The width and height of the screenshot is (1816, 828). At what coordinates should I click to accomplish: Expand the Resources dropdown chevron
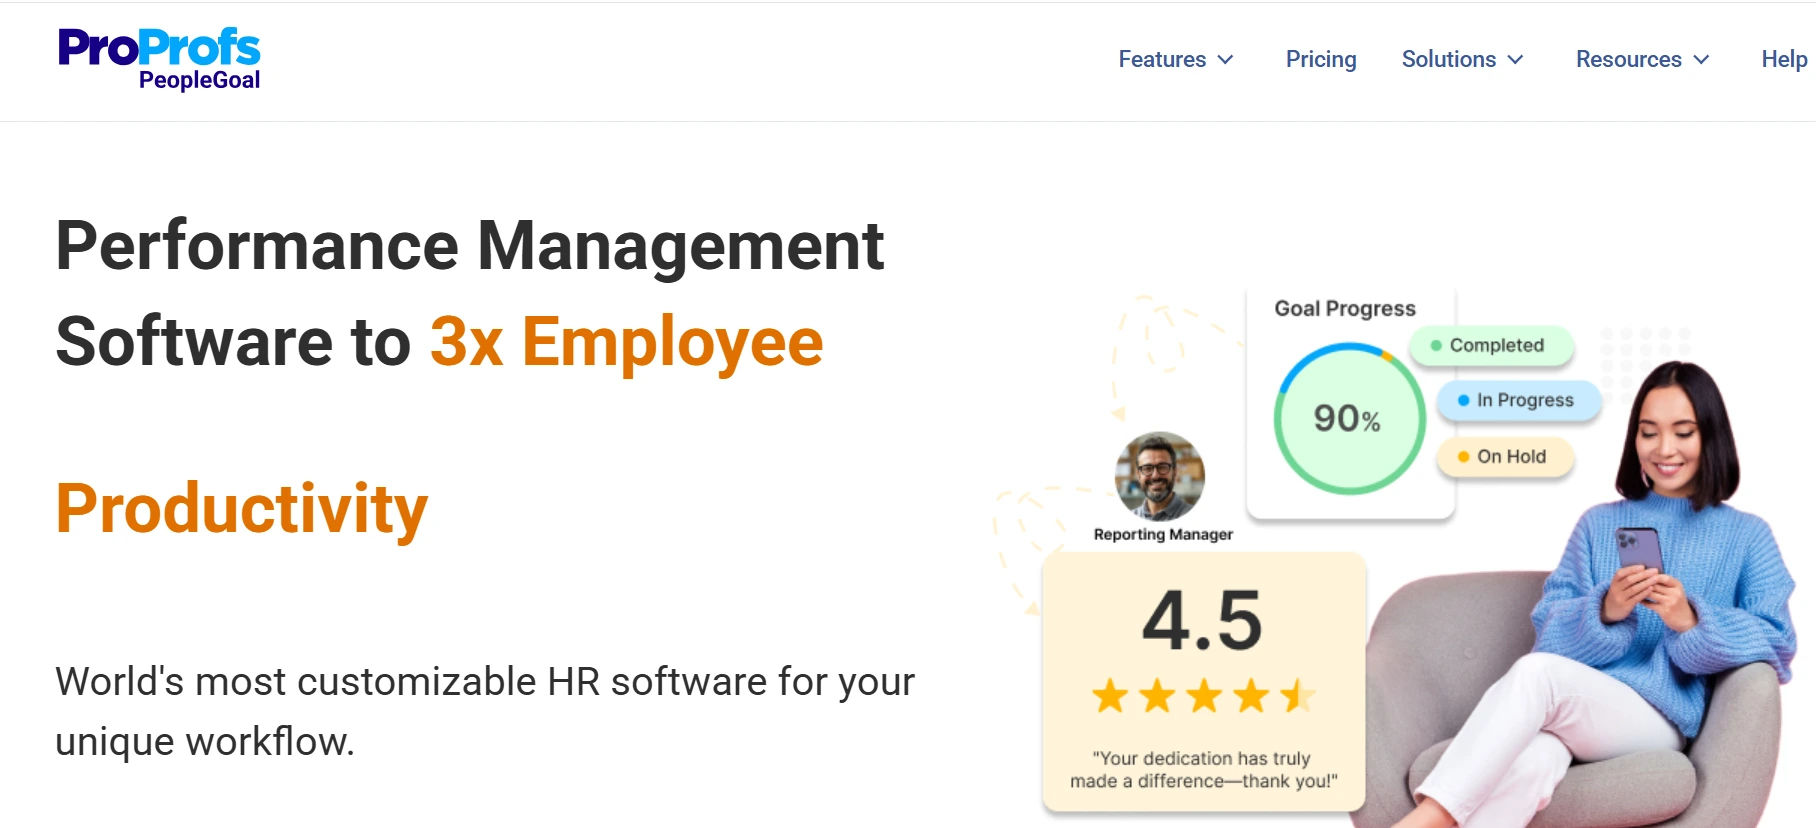pos(1701,60)
